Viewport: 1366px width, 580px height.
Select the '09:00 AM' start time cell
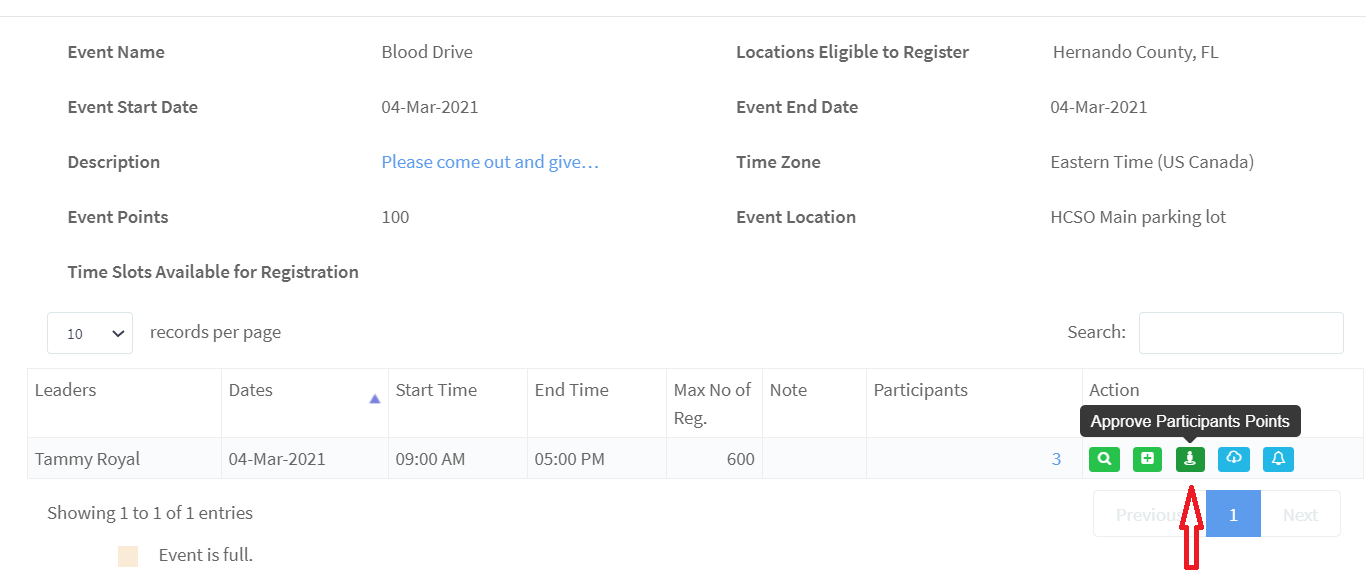[458, 459]
